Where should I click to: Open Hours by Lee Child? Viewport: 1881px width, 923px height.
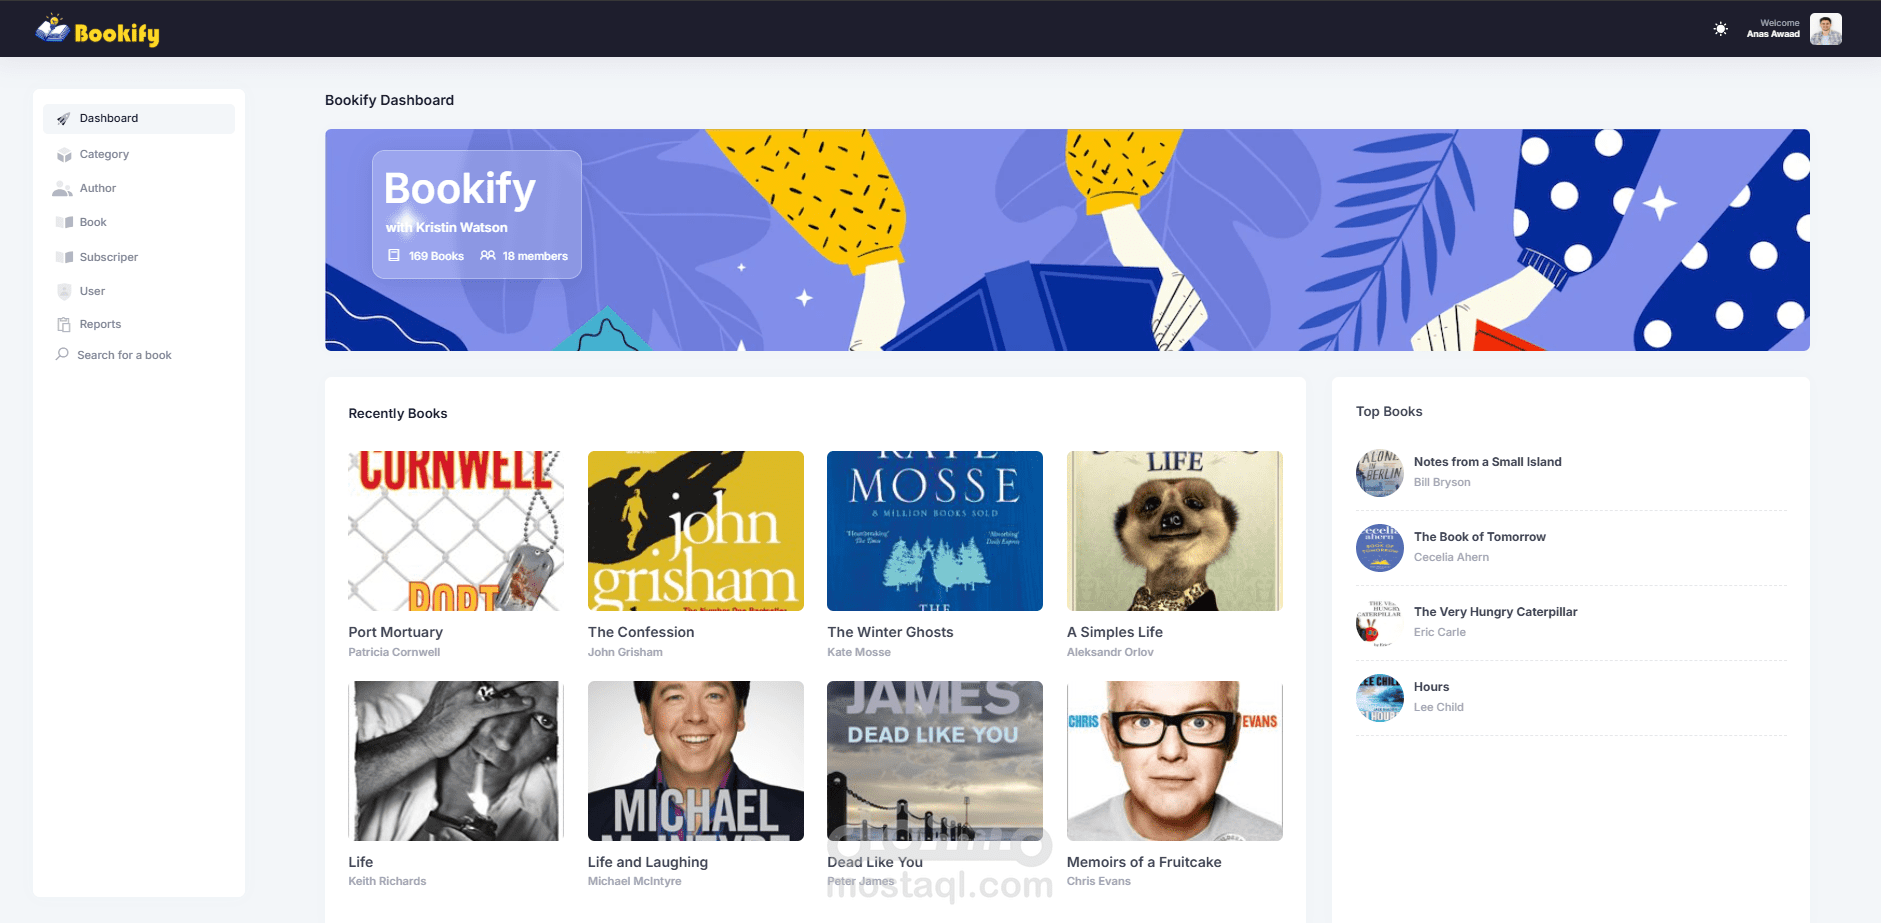pyautogui.click(x=1431, y=687)
